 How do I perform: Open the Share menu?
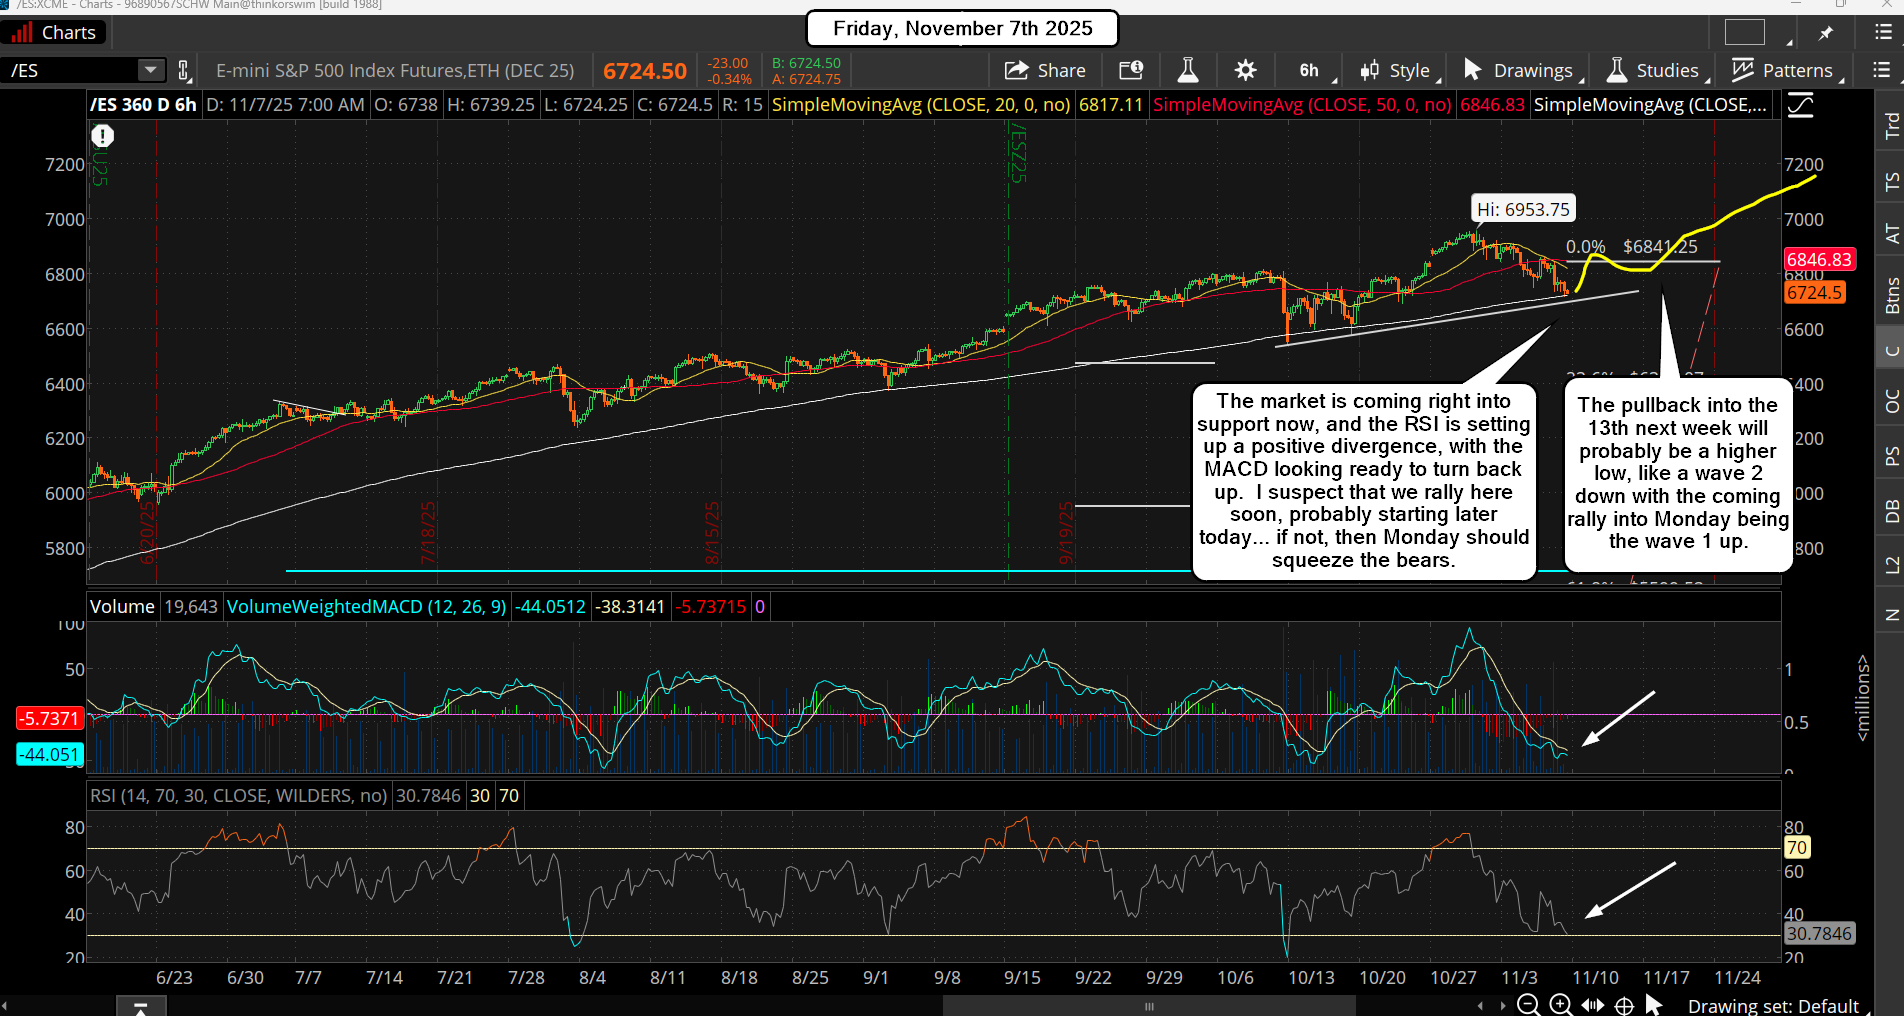(1045, 70)
